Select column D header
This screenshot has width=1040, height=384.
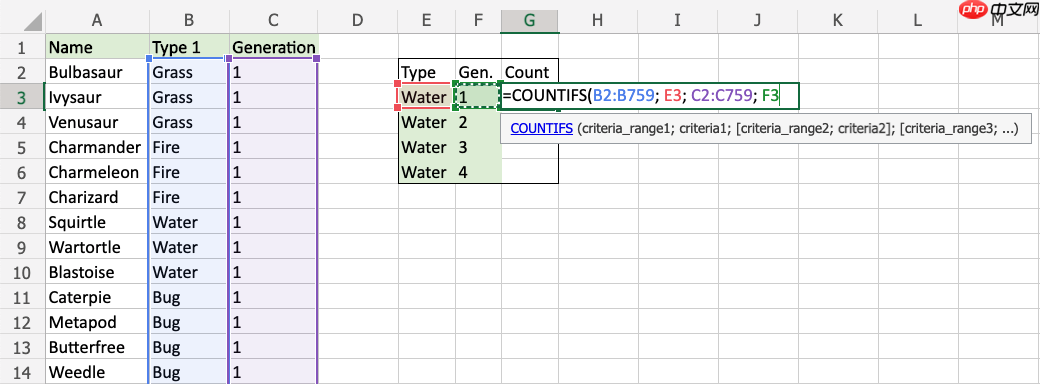[x=358, y=21]
